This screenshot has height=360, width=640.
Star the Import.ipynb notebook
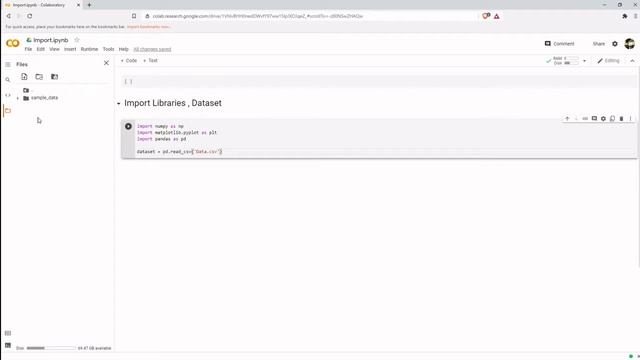click(x=77, y=40)
